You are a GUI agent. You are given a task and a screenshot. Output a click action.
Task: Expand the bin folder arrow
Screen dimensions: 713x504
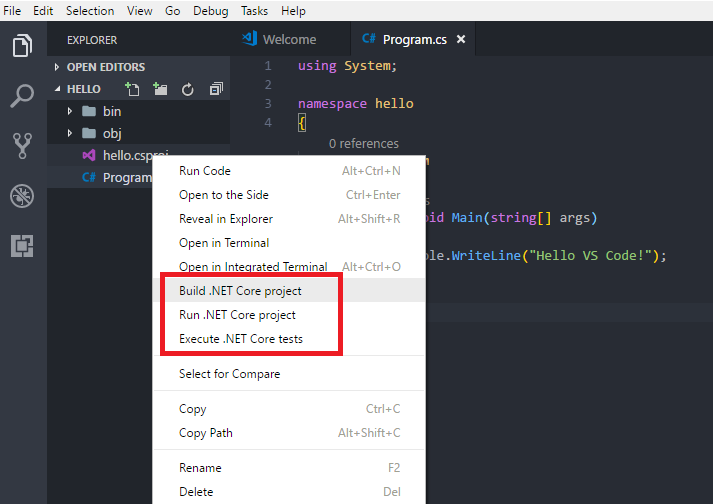pyautogui.click(x=70, y=111)
